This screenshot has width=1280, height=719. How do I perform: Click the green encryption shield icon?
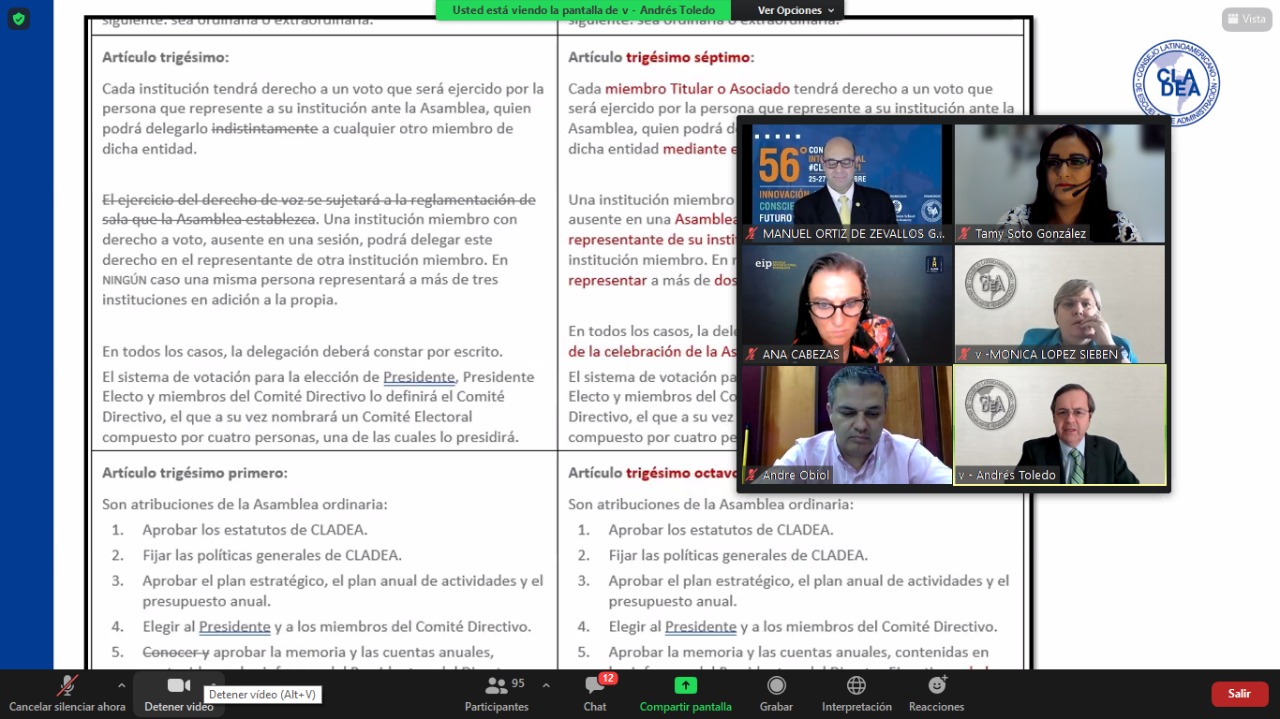tap(18, 18)
